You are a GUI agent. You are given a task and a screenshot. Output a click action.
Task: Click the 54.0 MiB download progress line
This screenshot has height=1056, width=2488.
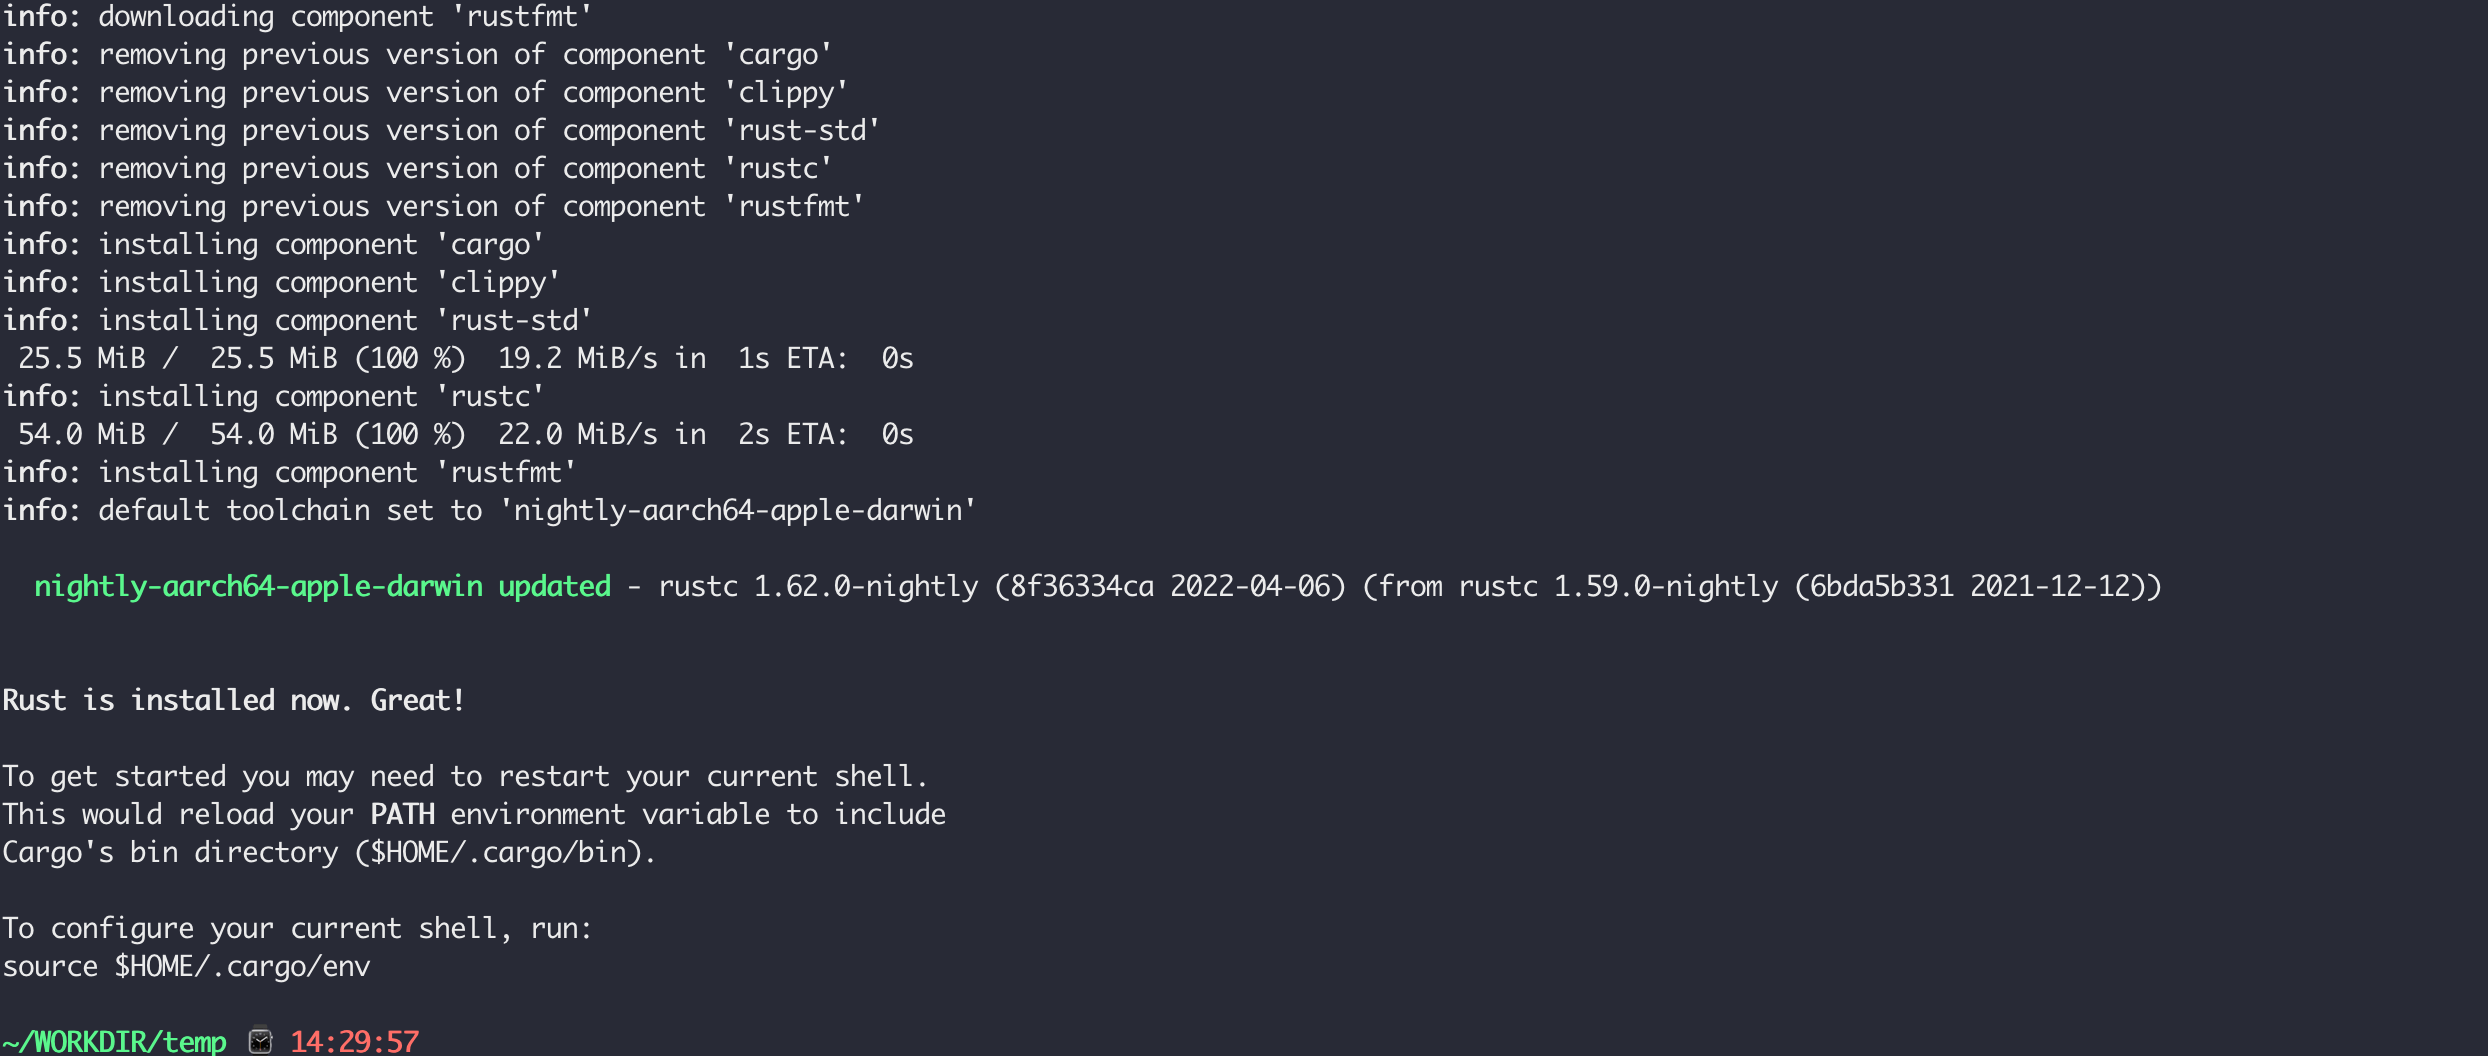[x=465, y=434]
